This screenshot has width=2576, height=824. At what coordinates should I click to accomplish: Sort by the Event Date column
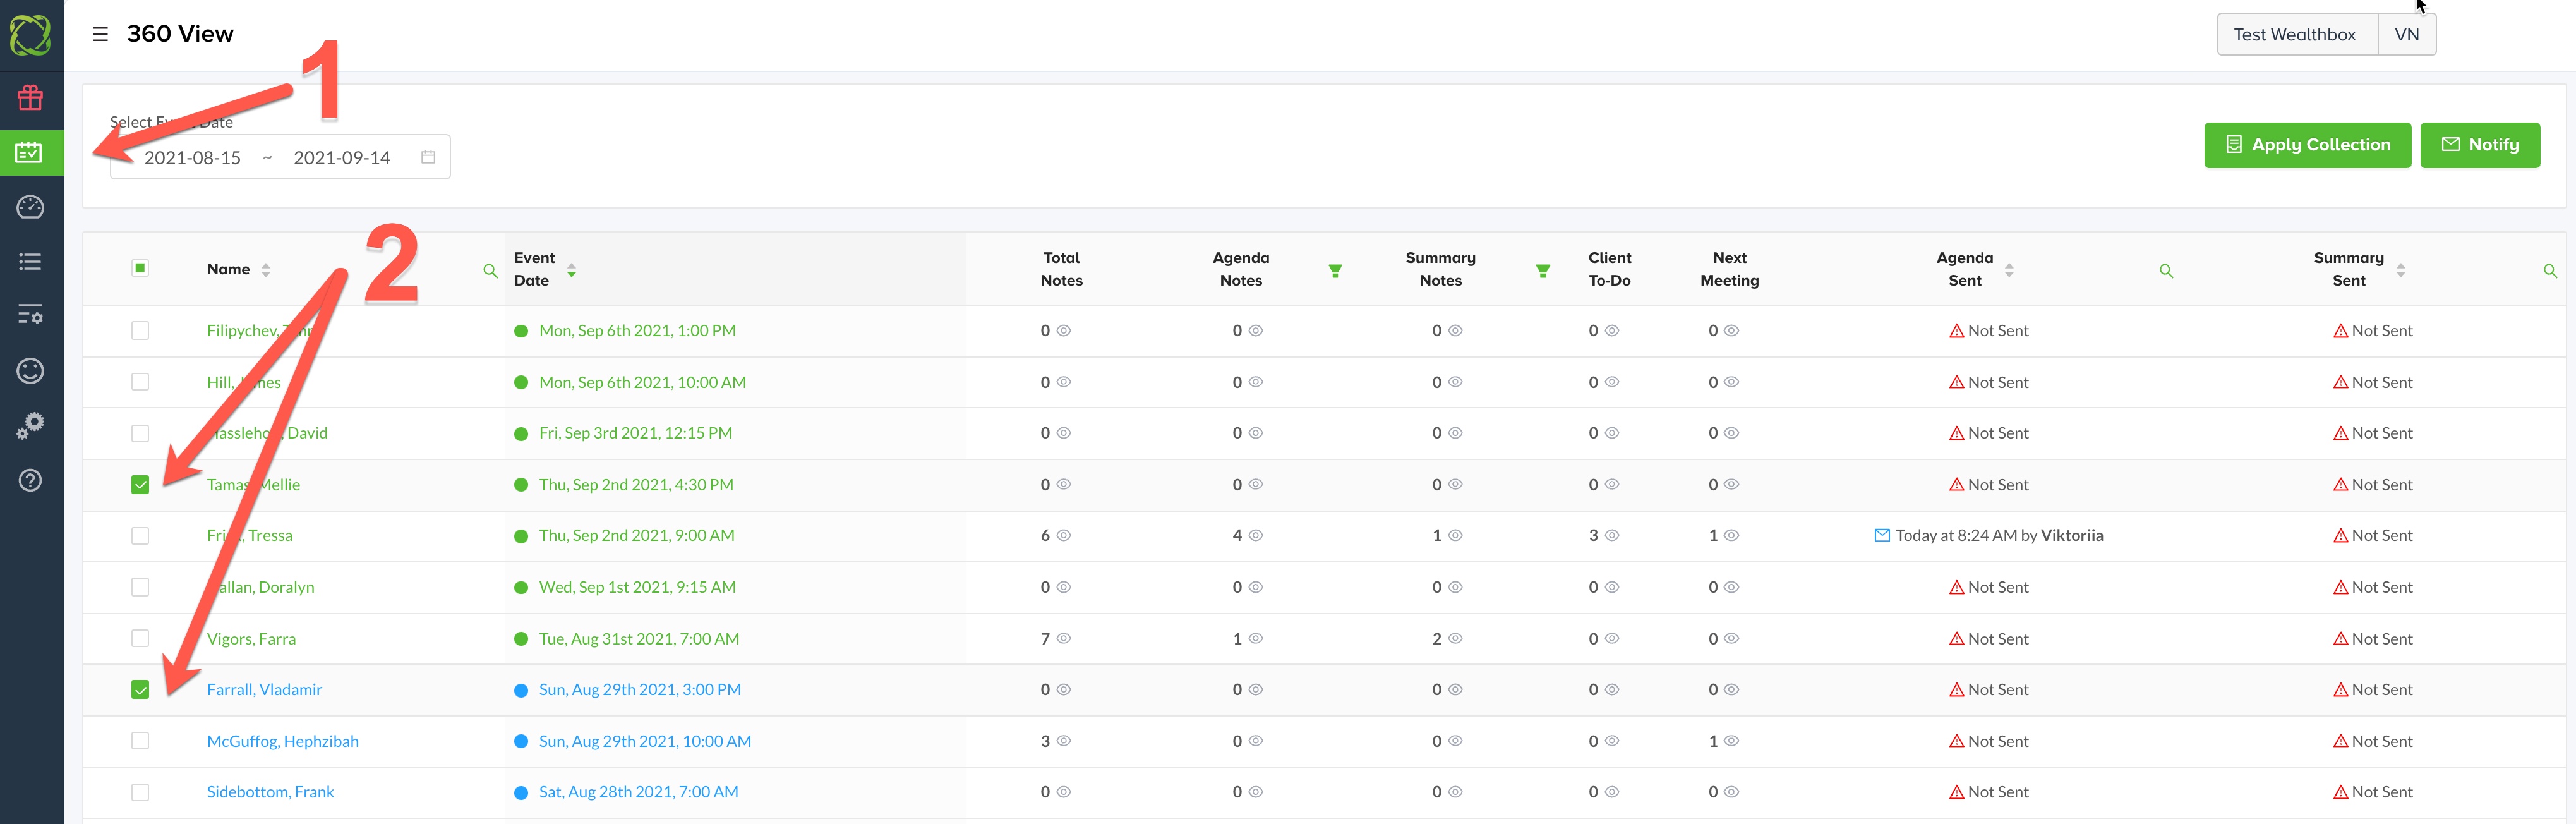[571, 270]
